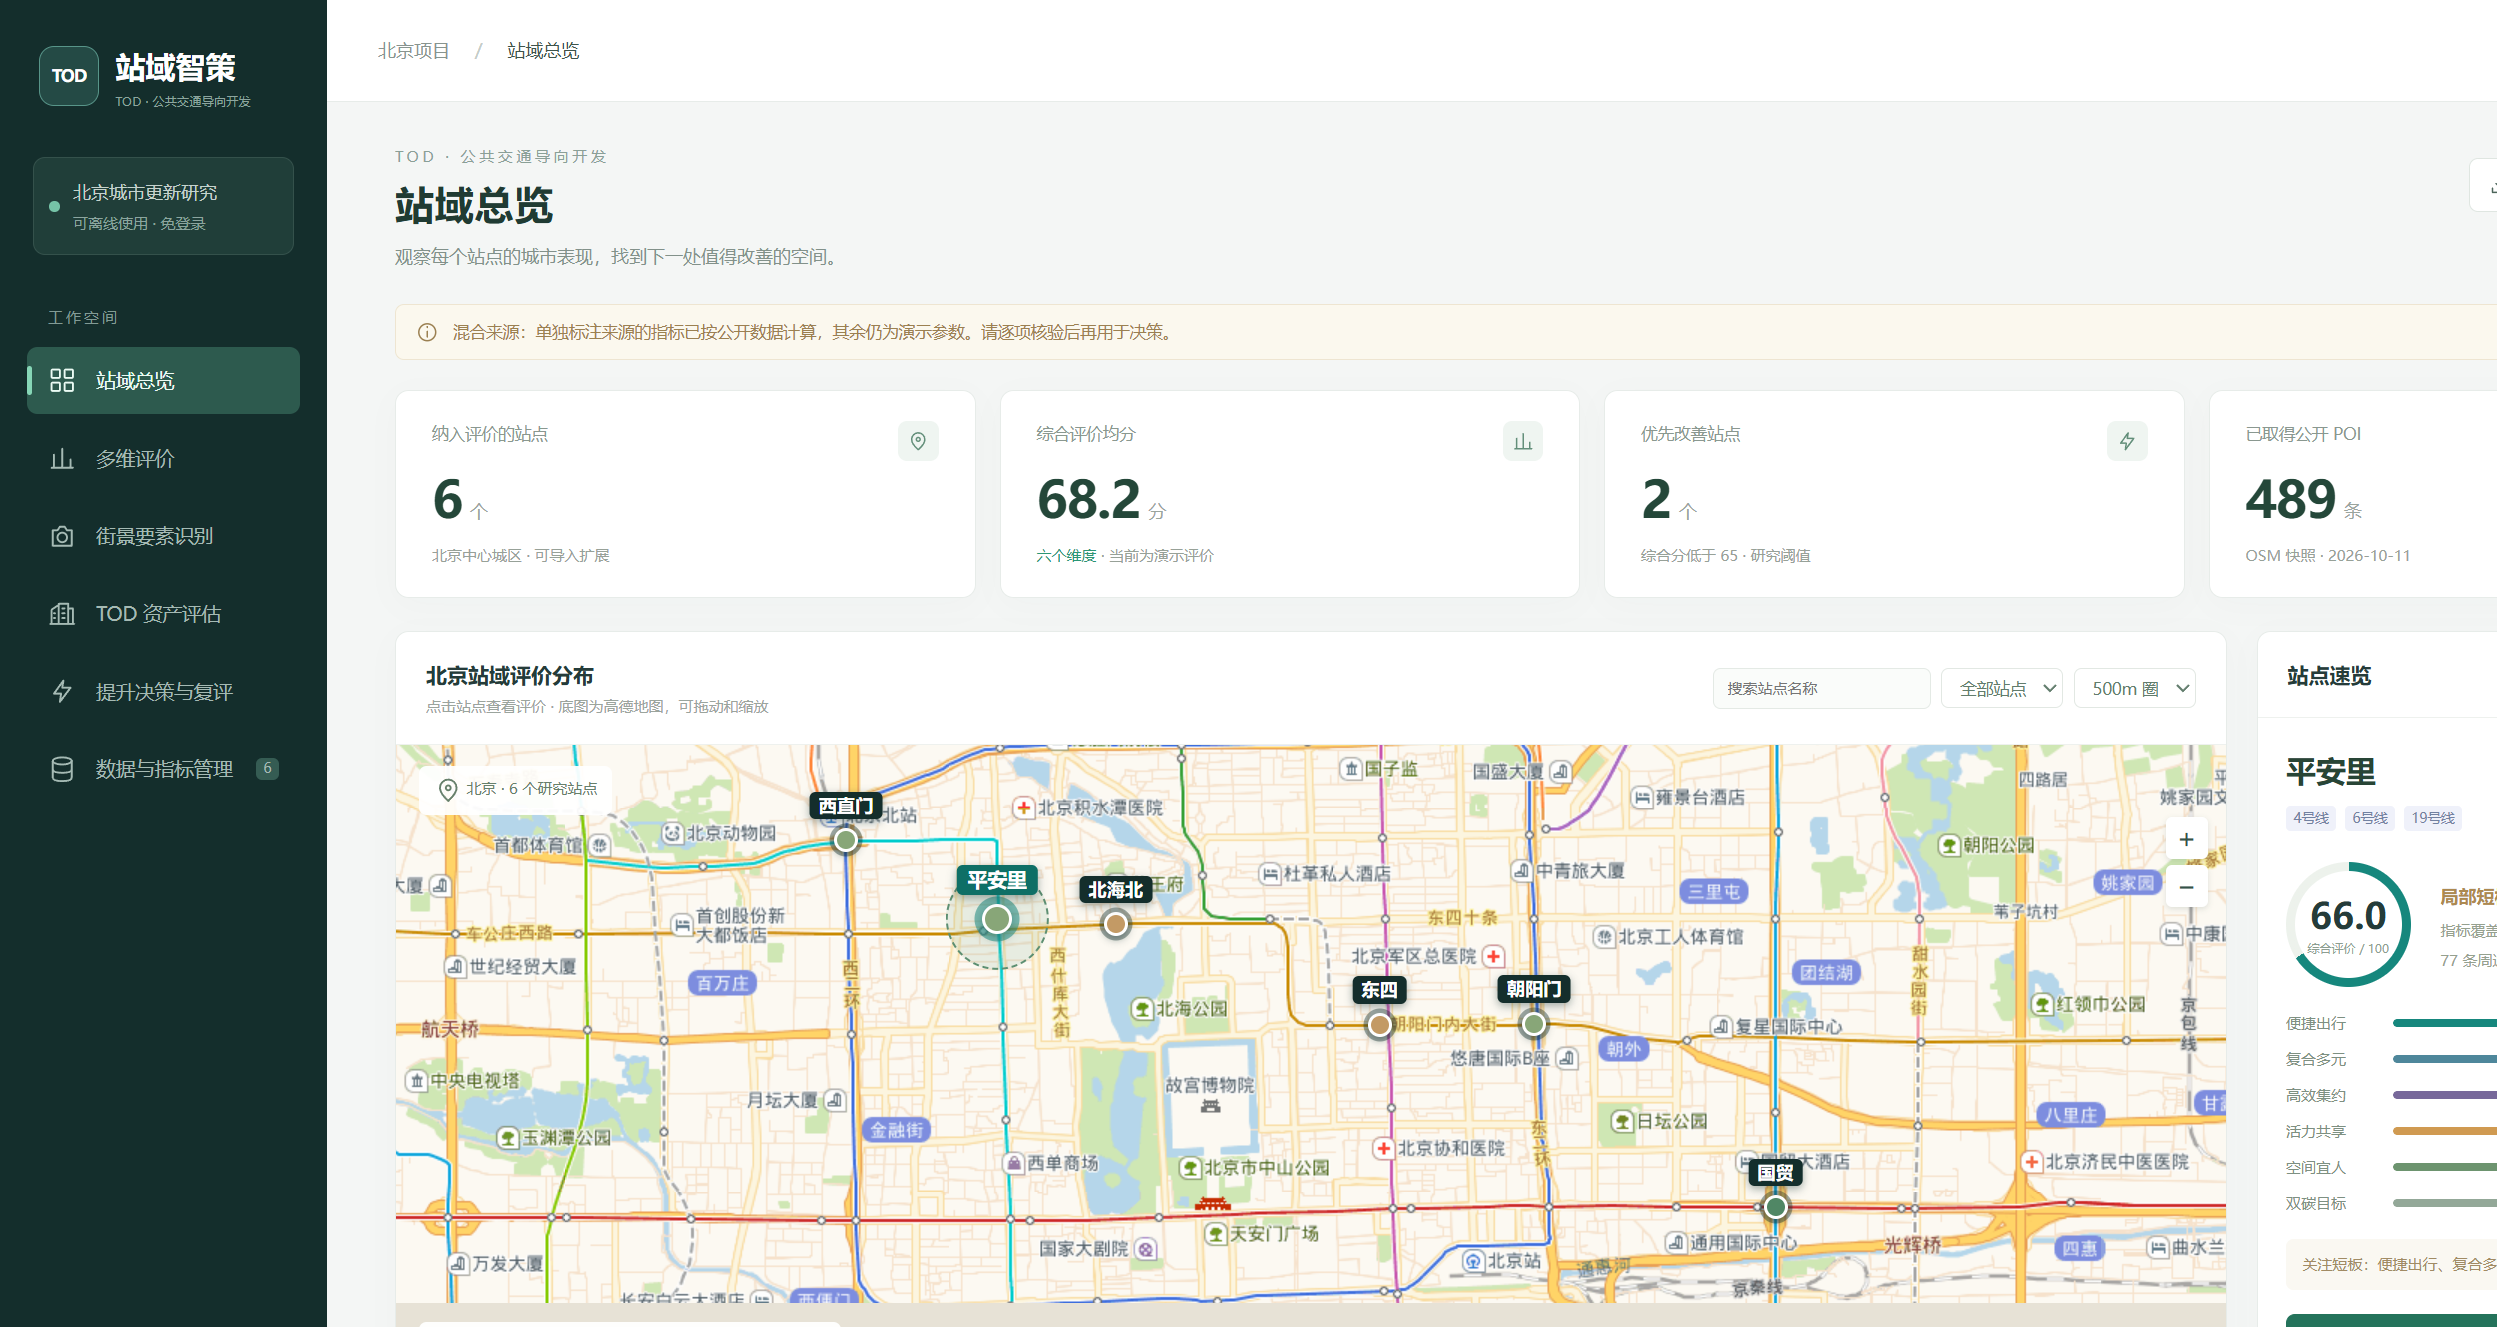Expand the 全部站点 filter dropdown
Image resolution: width=2497 pixels, height=1327 pixels.
coord(2002,688)
